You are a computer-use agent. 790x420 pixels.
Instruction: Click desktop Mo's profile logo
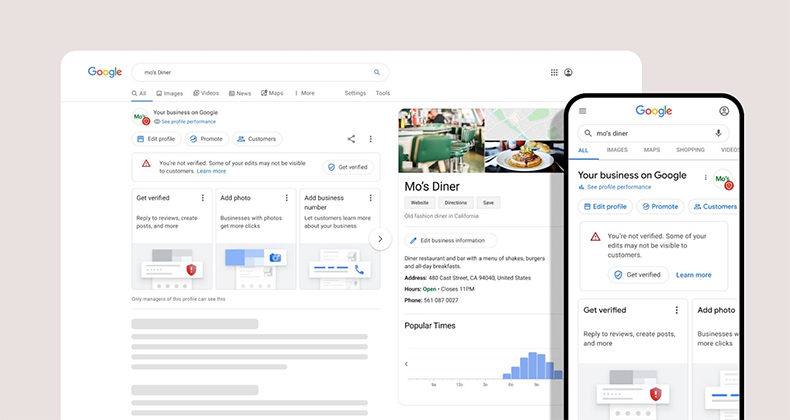(141, 117)
